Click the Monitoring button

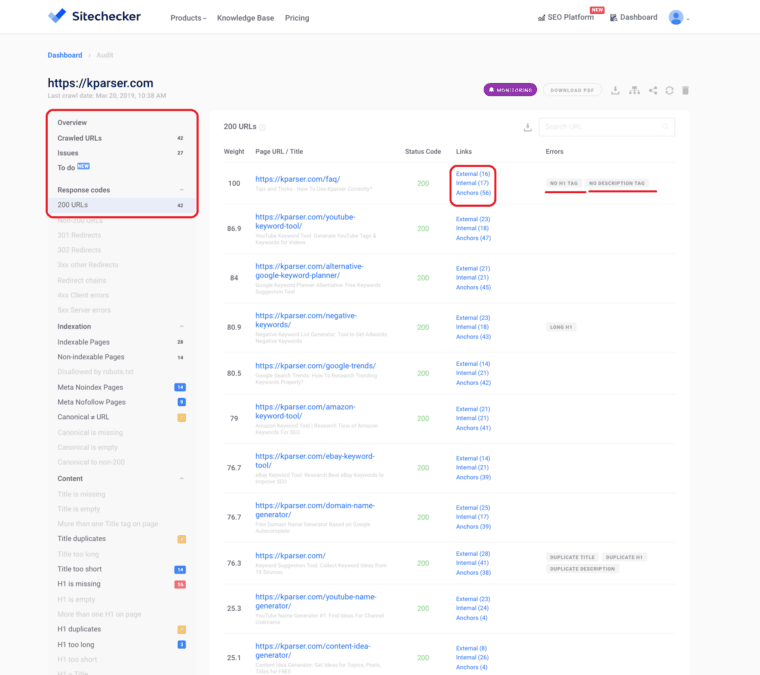[x=510, y=90]
